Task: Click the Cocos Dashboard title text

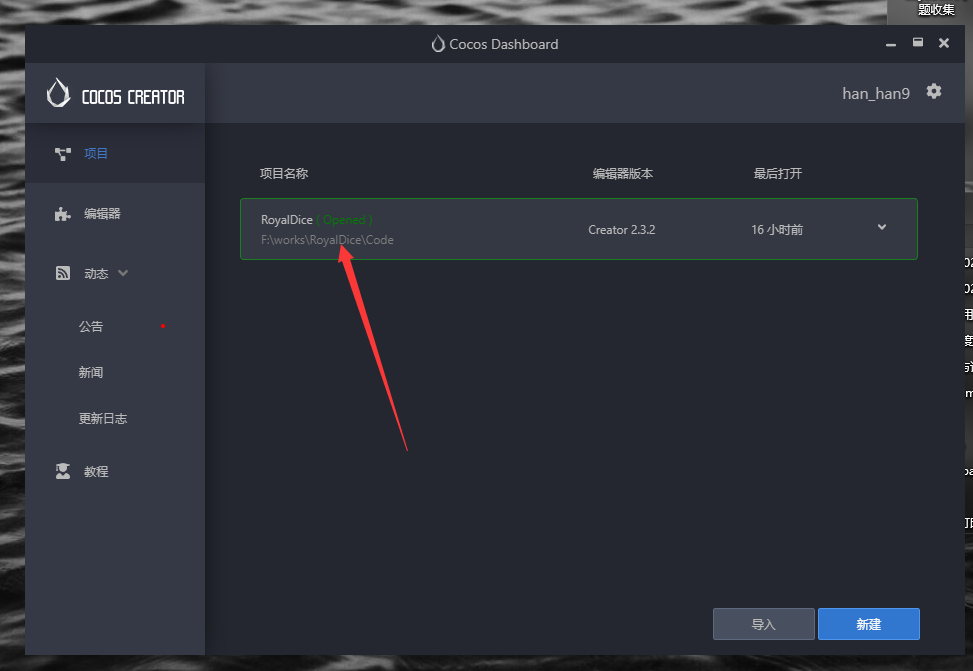Action: tap(503, 44)
